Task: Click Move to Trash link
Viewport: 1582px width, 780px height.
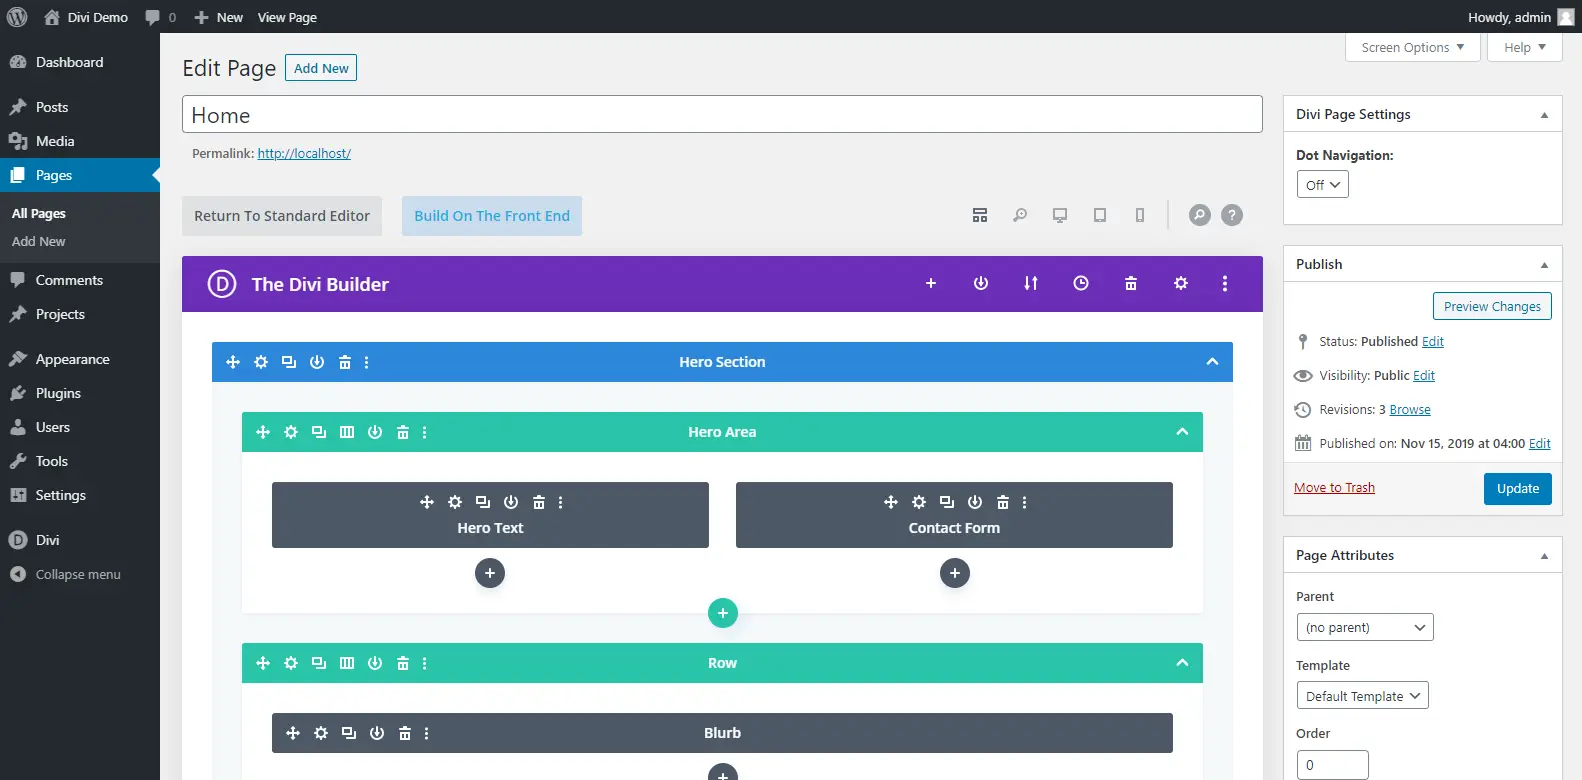Action: 1334,488
